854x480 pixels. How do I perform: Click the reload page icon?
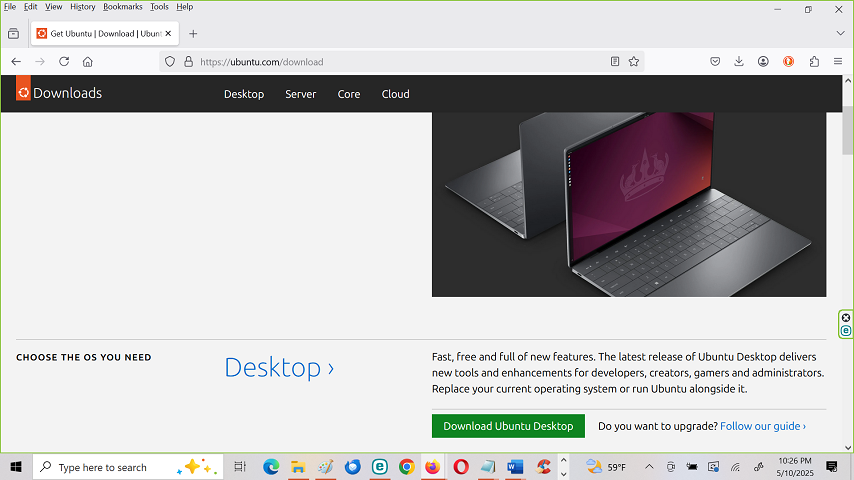64,61
